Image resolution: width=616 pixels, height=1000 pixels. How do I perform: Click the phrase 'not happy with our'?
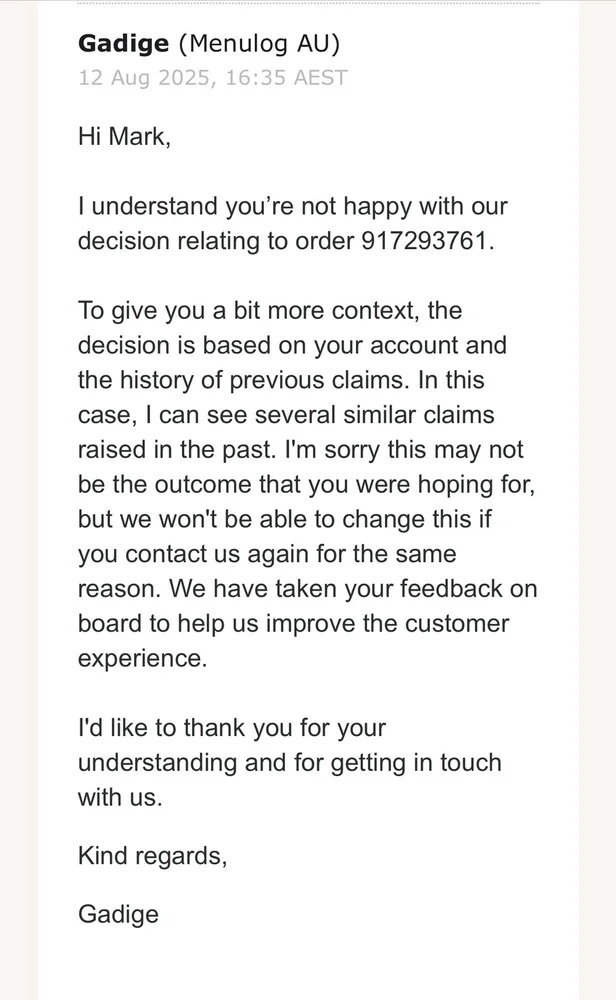[x=404, y=207]
